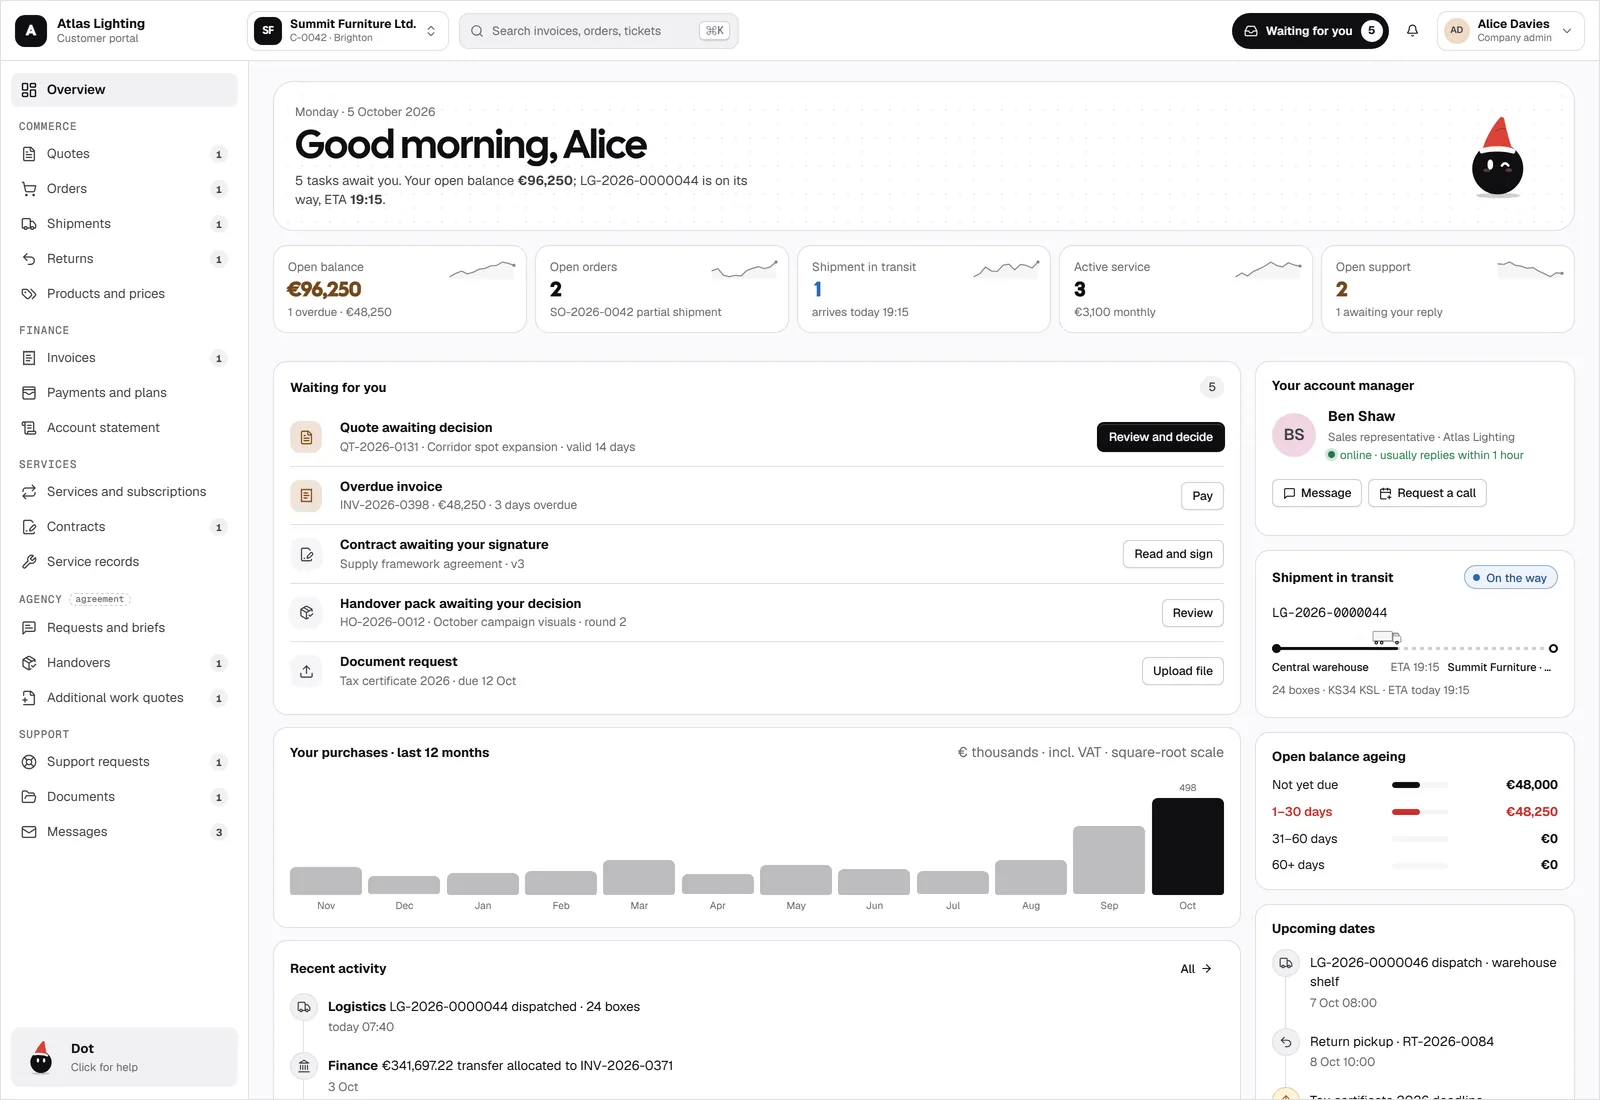Click the agreement tag next to Agency
Screen dimensions: 1600x1100
[x=100, y=600]
